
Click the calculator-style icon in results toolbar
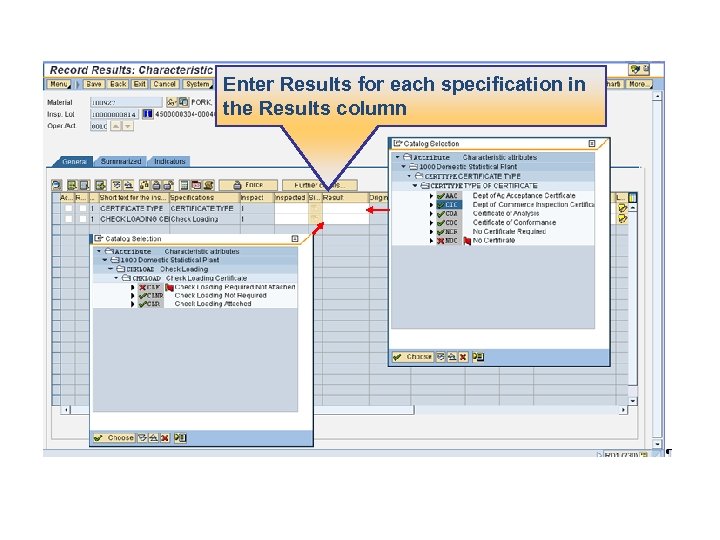[x=184, y=185]
